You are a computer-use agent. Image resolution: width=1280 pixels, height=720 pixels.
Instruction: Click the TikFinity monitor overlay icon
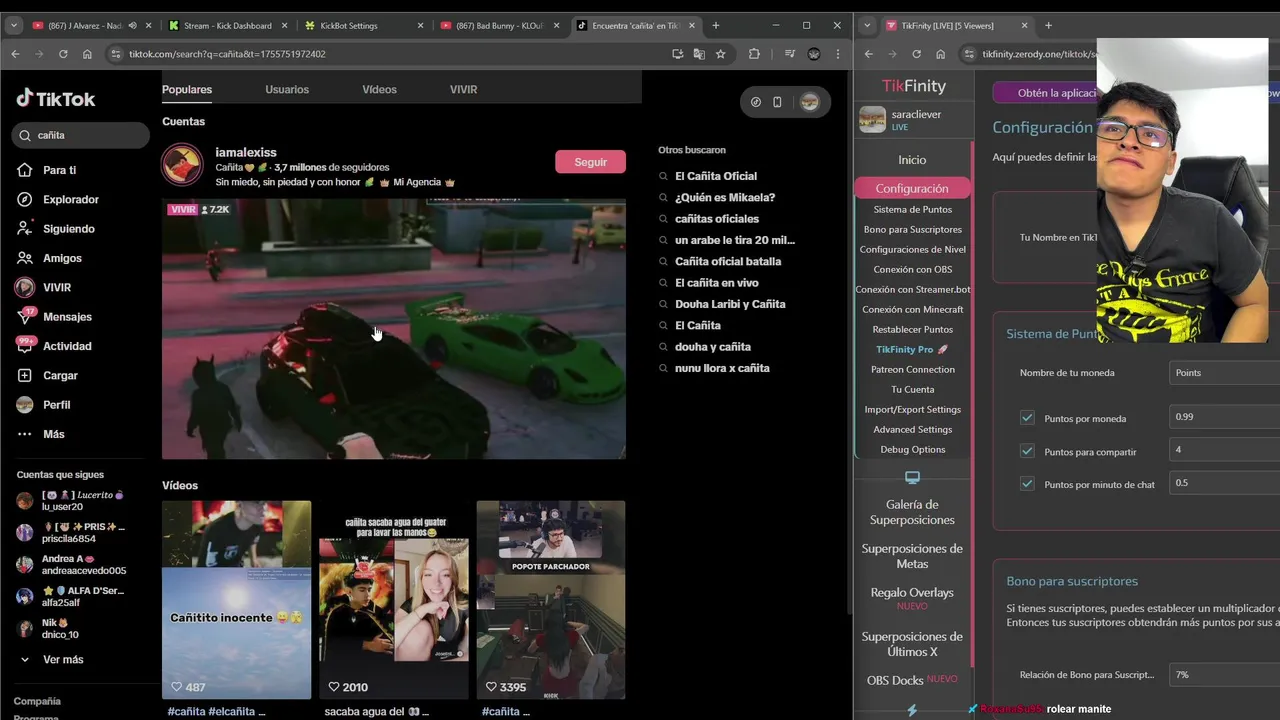912,478
